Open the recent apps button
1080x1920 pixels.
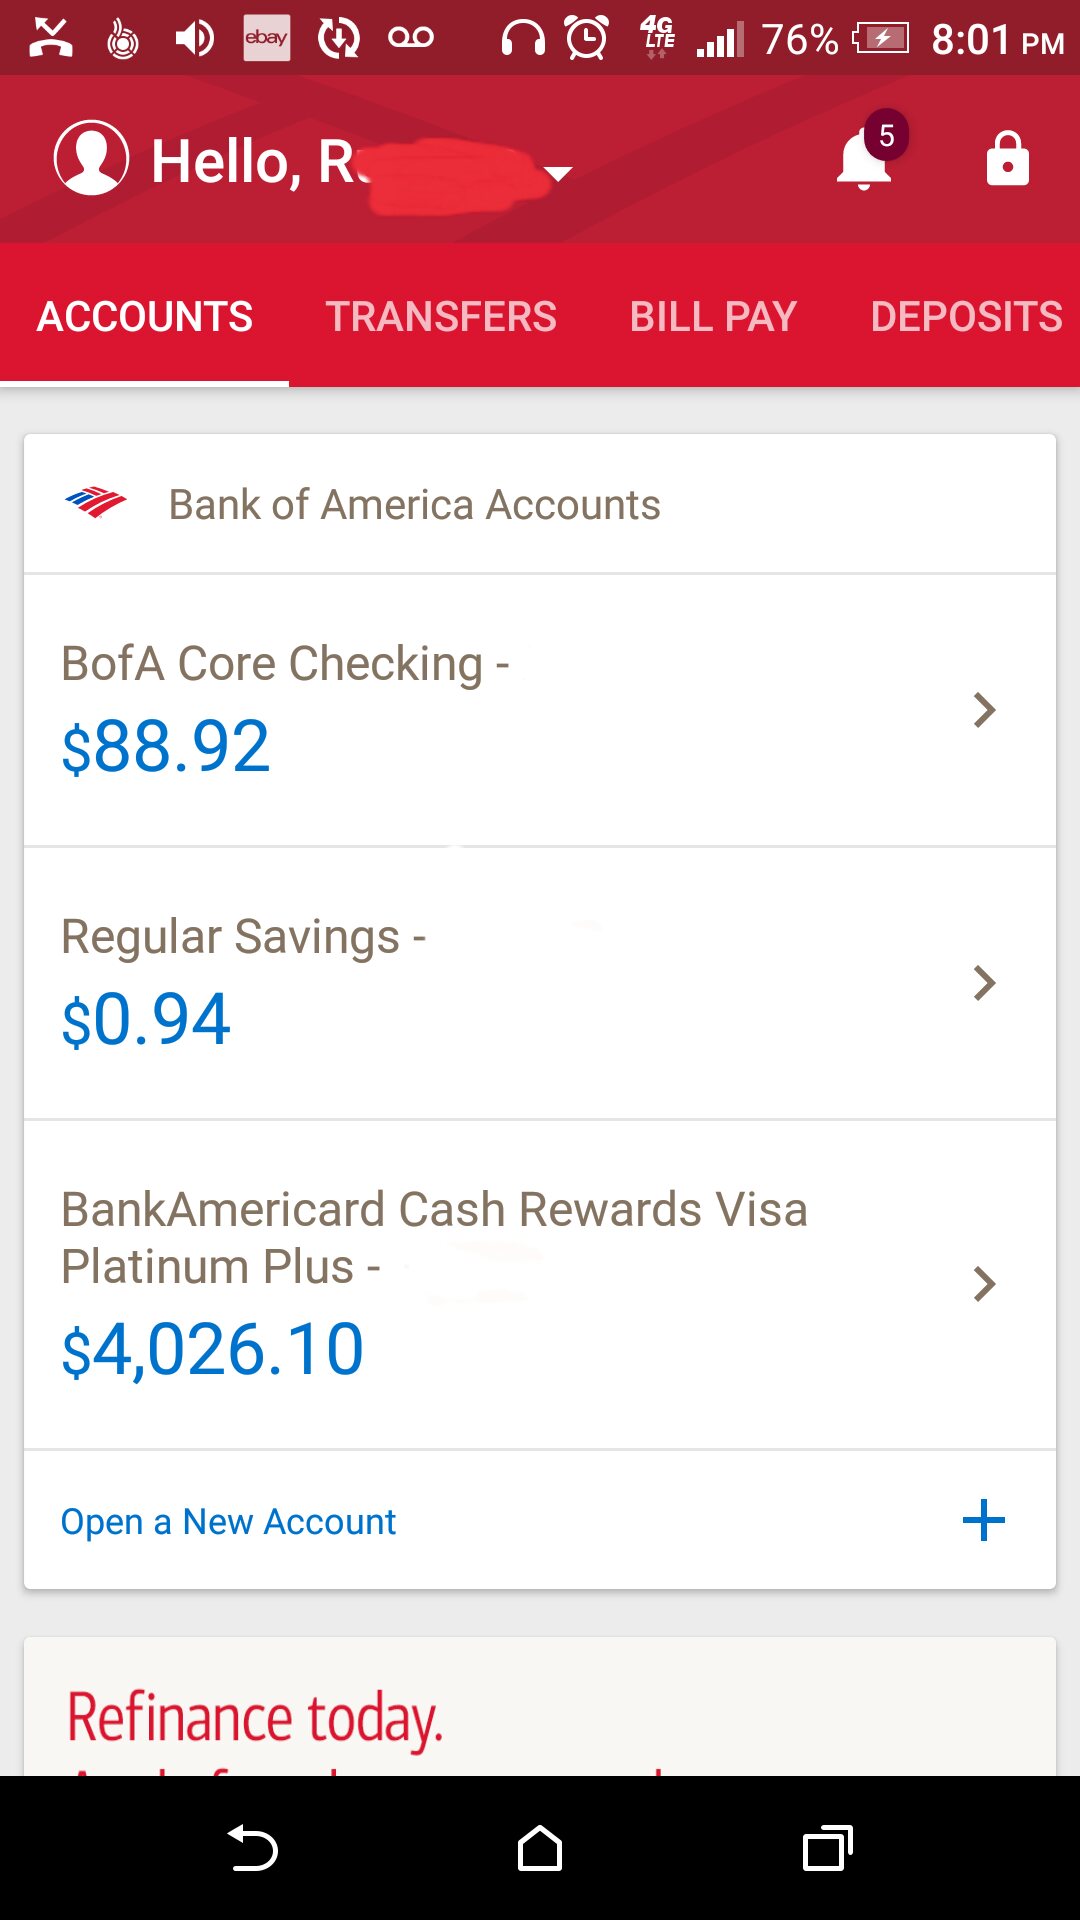click(x=827, y=1847)
